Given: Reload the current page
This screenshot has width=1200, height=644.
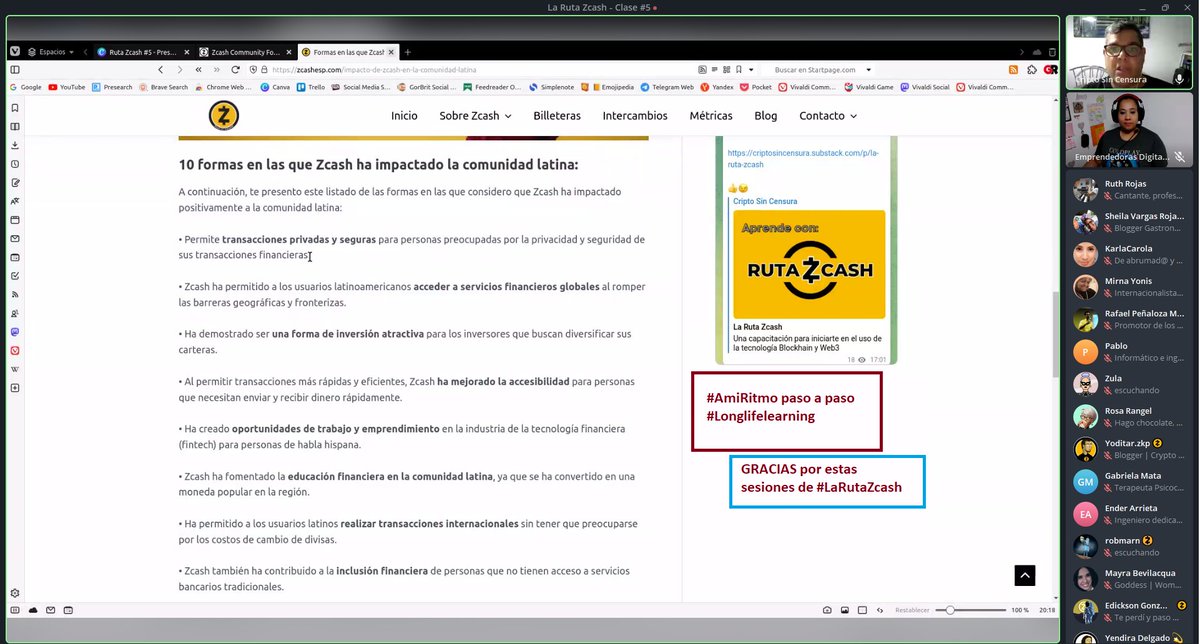Looking at the screenshot, I should 235,70.
